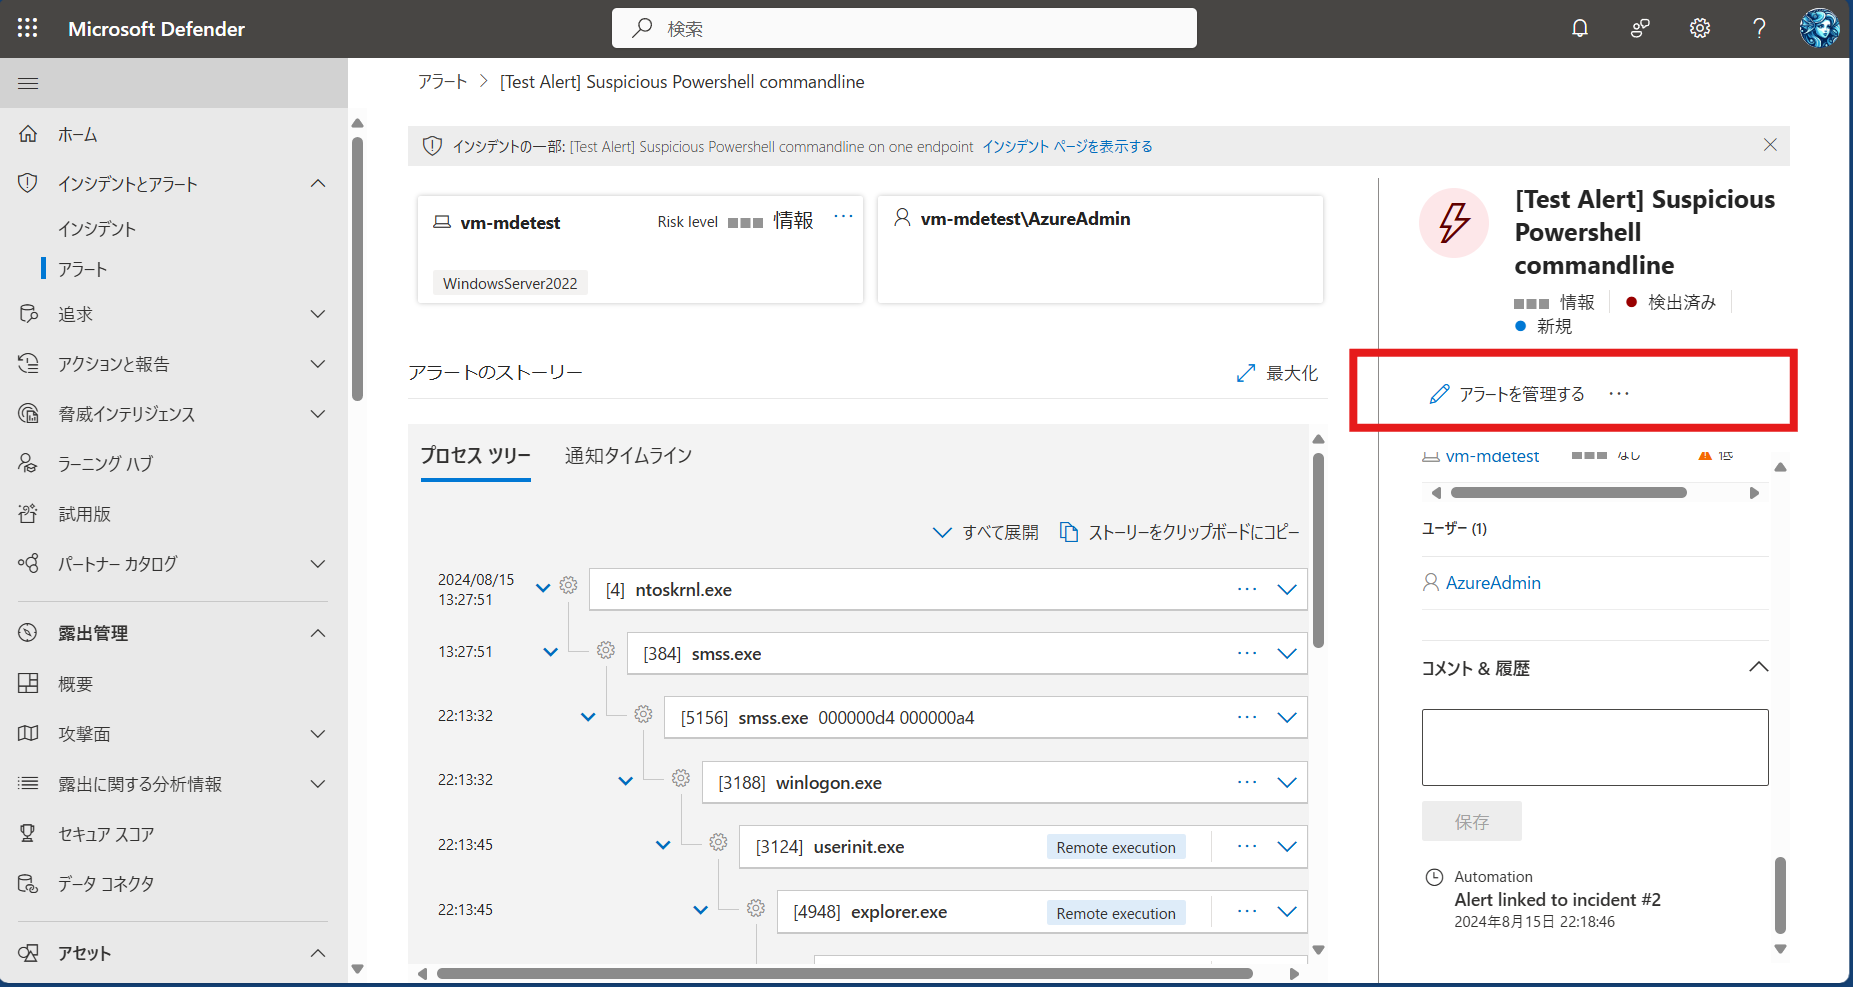
Task: Switch to the 通知タイムライン tab
Action: tap(628, 456)
